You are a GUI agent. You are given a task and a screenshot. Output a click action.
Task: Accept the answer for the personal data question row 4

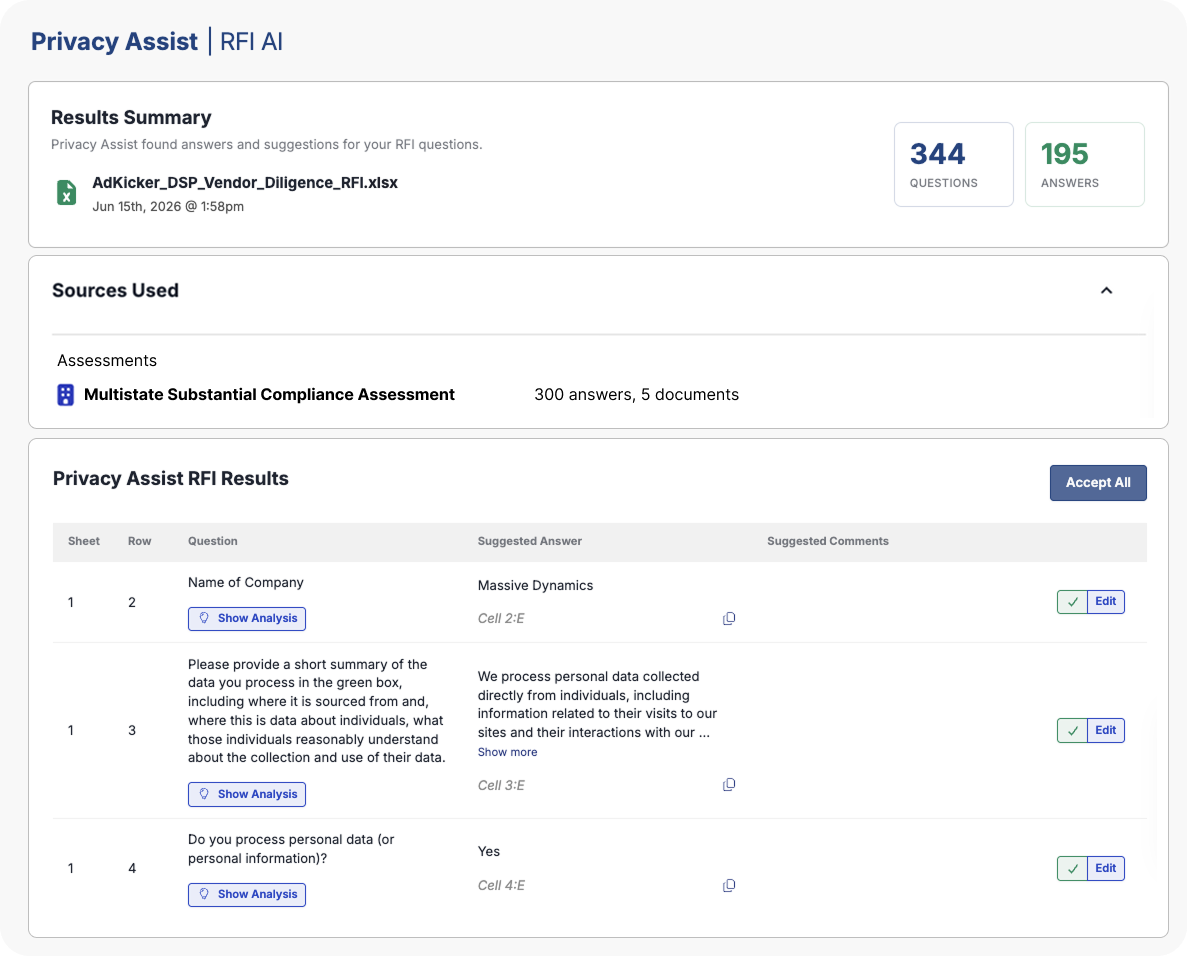[1072, 868]
